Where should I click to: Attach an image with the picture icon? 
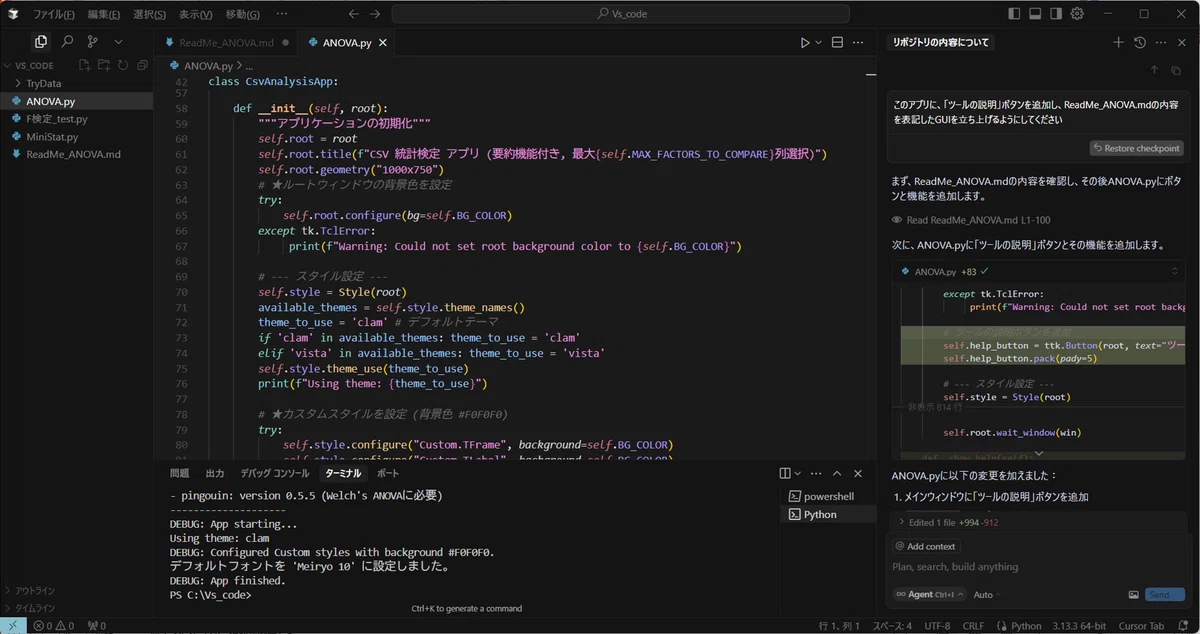click(1133, 594)
